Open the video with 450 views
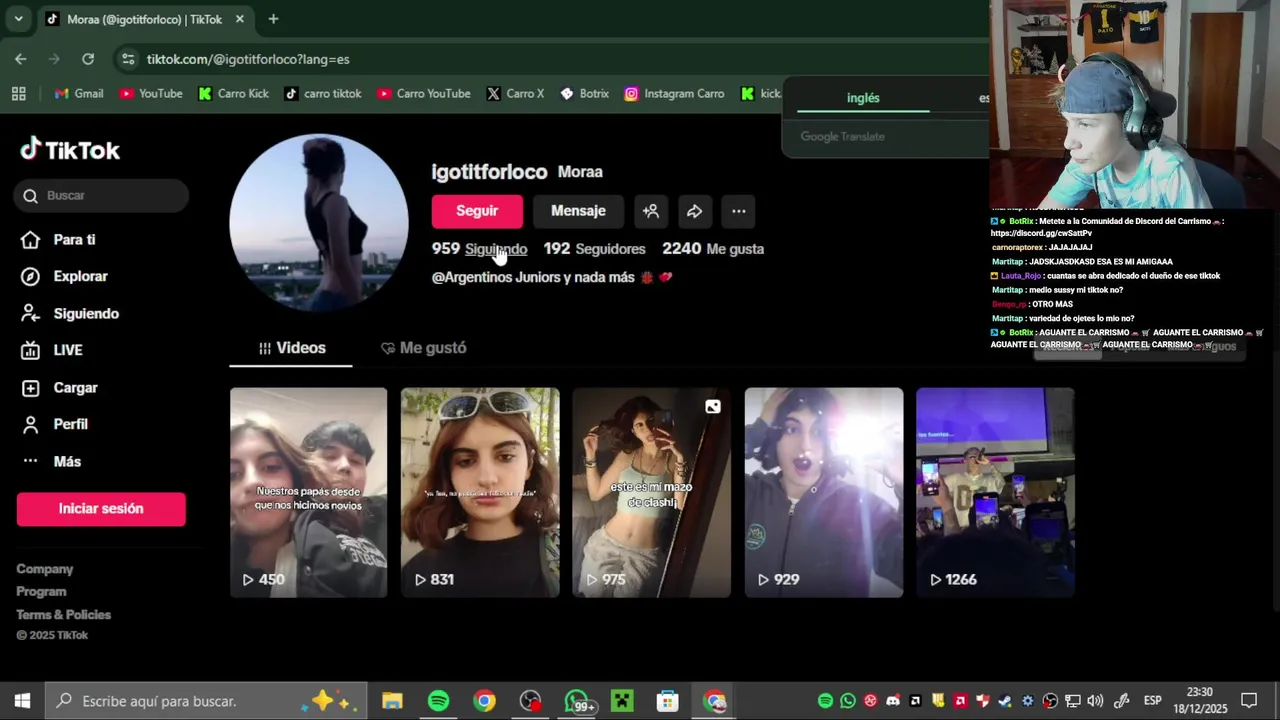The image size is (1280, 720). coord(308,493)
